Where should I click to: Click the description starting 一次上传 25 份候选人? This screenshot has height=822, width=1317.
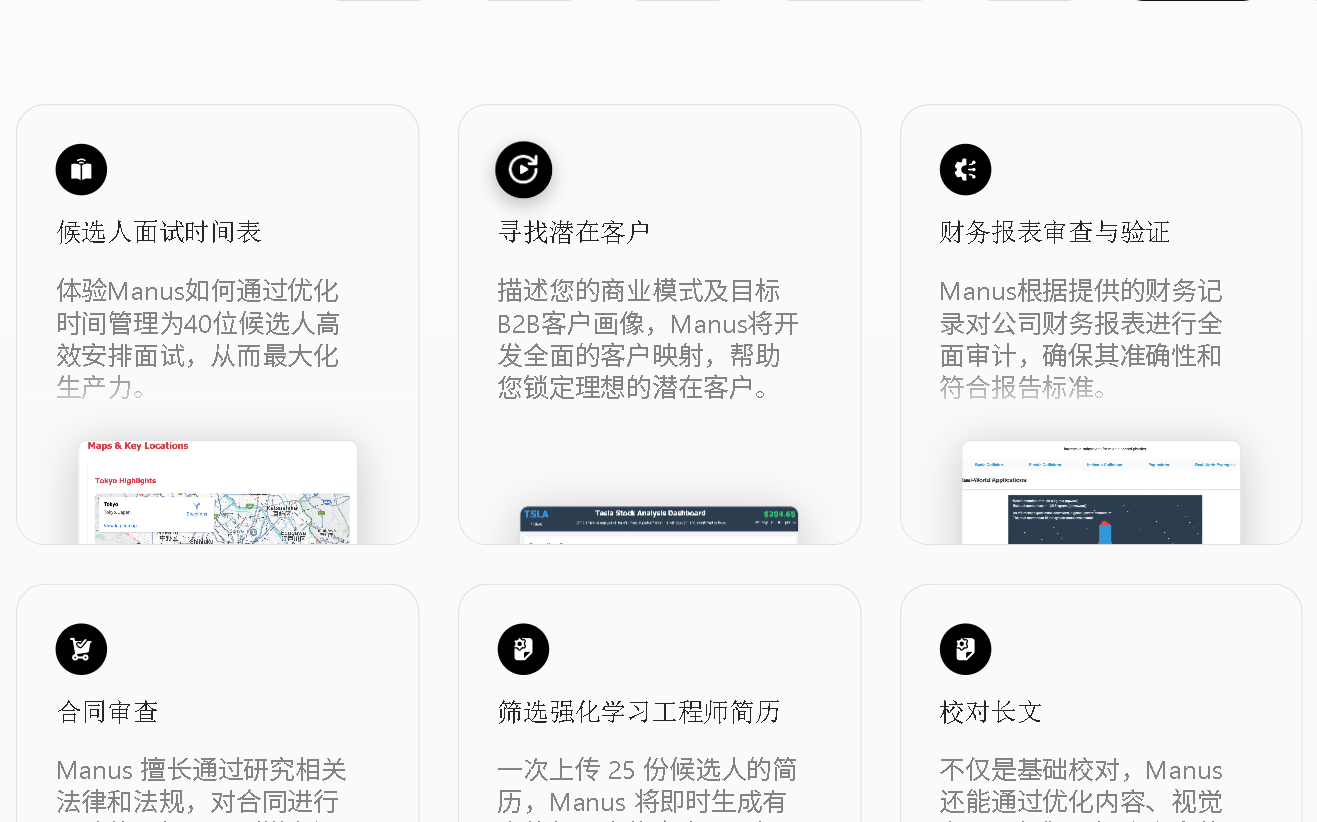tap(647, 788)
